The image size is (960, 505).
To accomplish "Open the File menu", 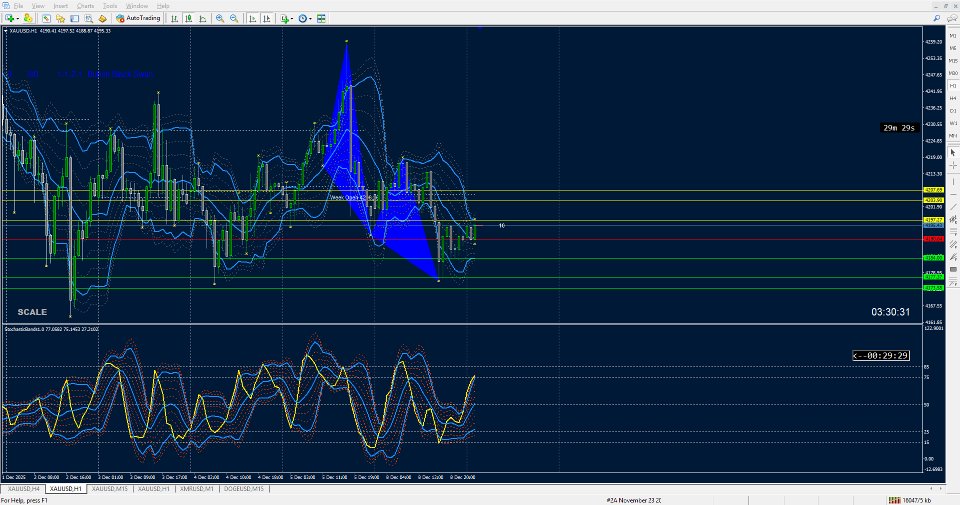I will 18,6.
